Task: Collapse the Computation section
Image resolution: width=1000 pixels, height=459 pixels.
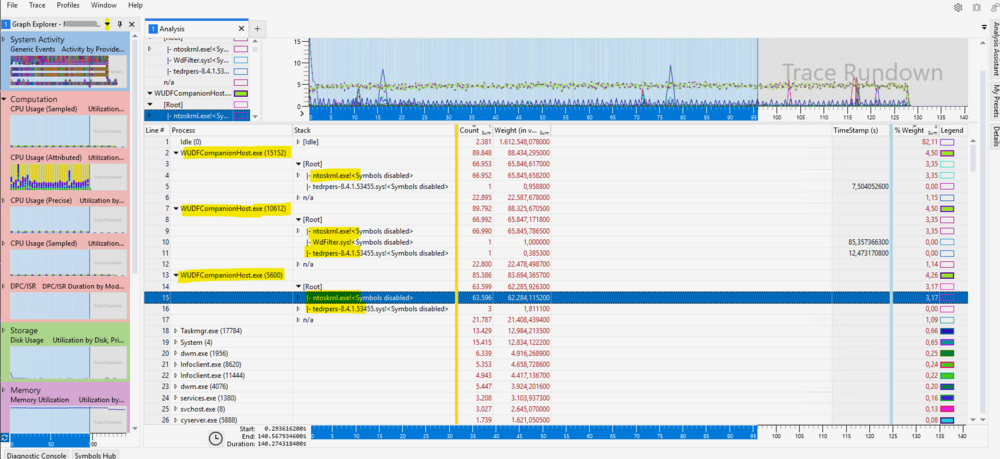Action: pos(4,99)
